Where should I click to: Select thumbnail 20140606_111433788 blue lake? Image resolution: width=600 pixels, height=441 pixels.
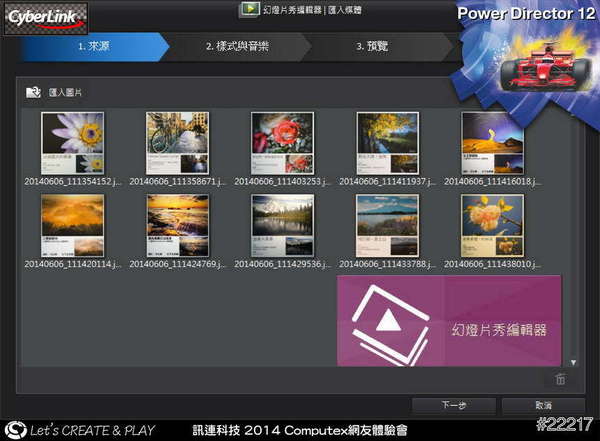387,225
